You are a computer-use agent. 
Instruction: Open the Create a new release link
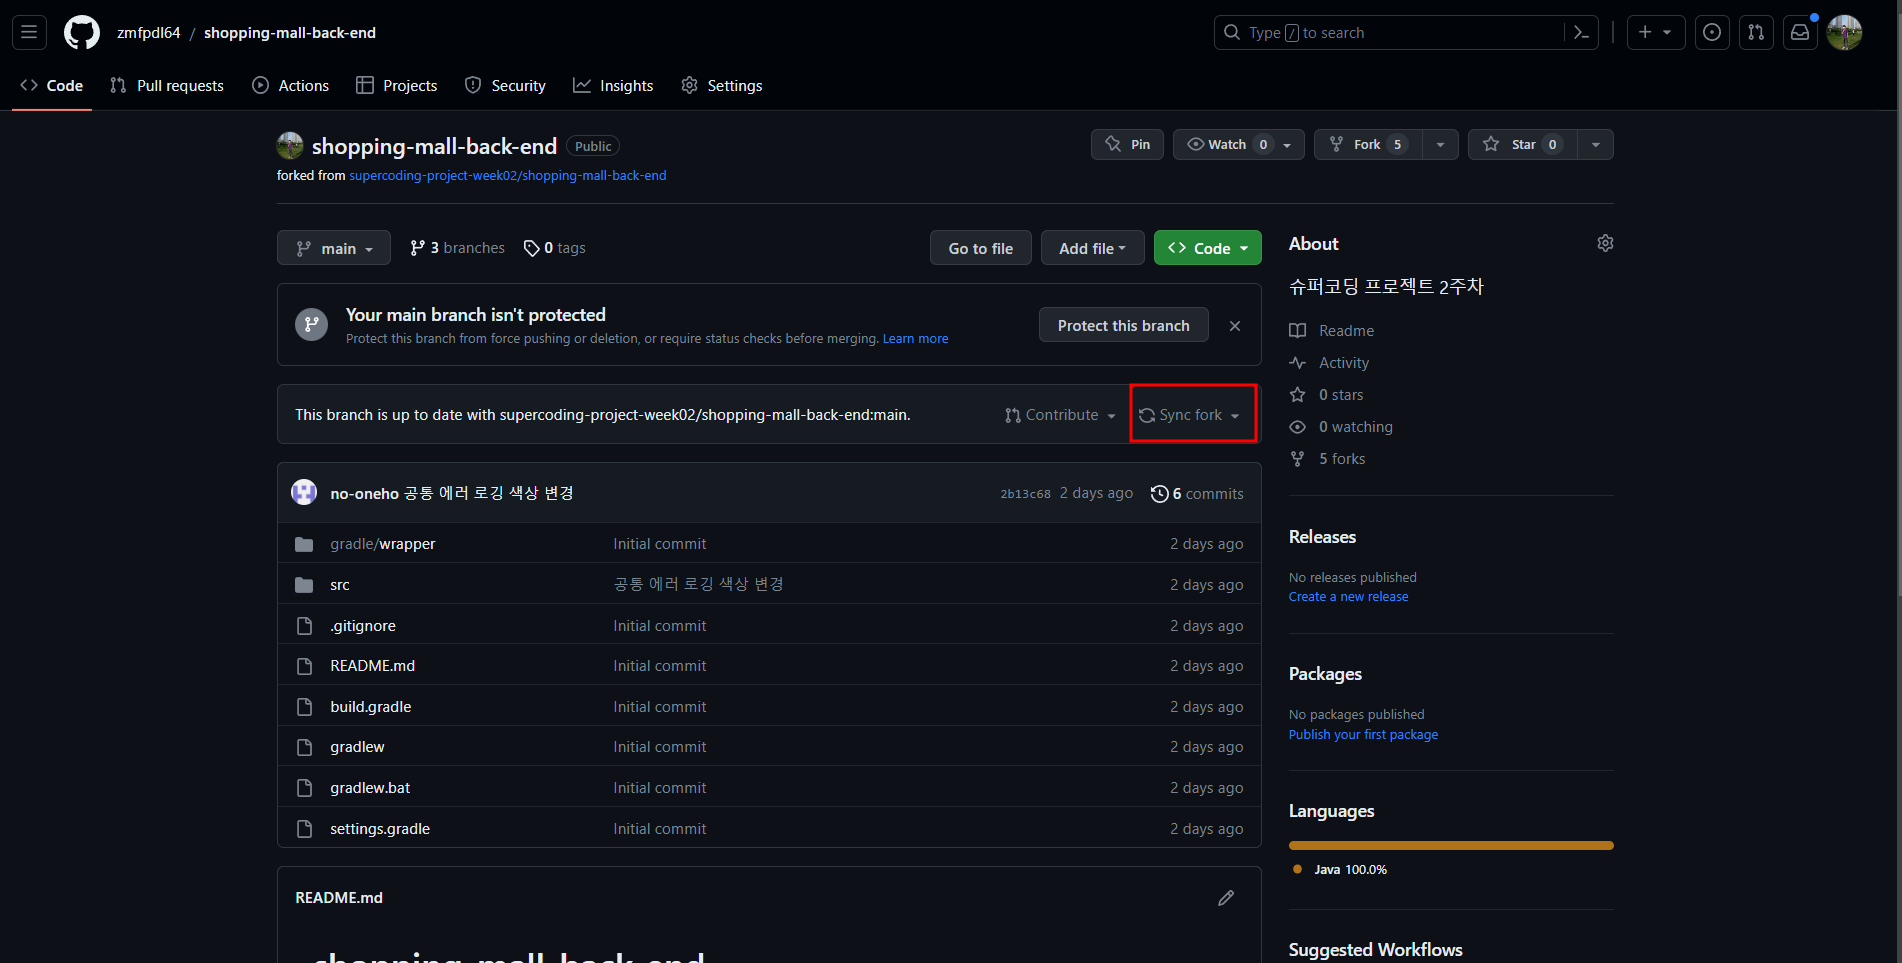pos(1348,597)
